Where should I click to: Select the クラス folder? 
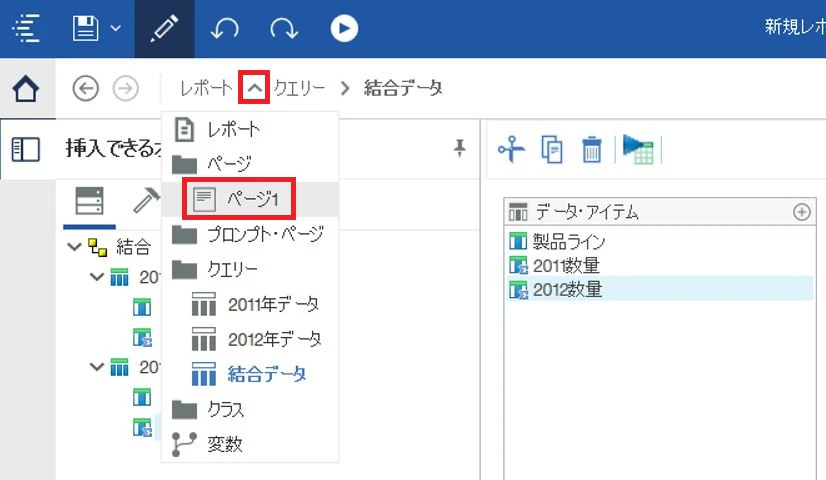250,409
